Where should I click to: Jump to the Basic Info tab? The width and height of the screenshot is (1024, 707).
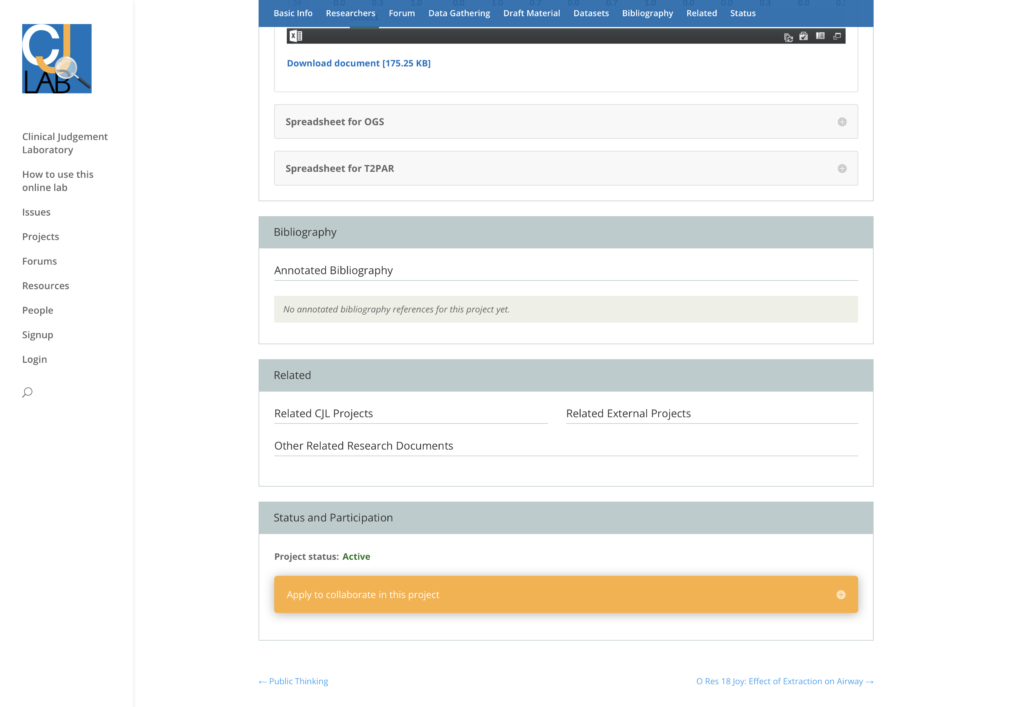click(x=293, y=13)
